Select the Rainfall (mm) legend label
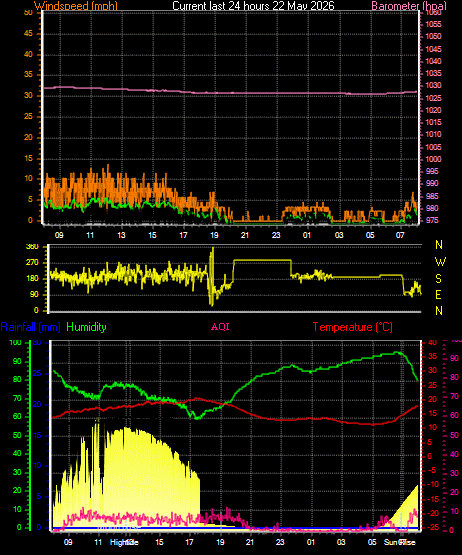This screenshot has height=555, width=462. click(x=30, y=327)
